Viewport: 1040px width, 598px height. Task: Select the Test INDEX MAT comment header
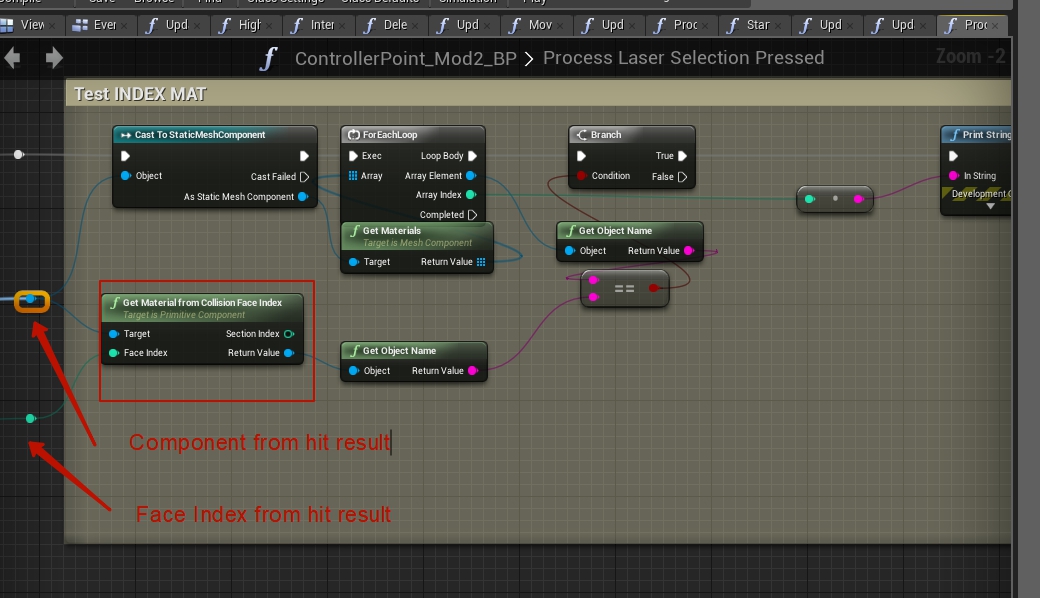pos(140,94)
